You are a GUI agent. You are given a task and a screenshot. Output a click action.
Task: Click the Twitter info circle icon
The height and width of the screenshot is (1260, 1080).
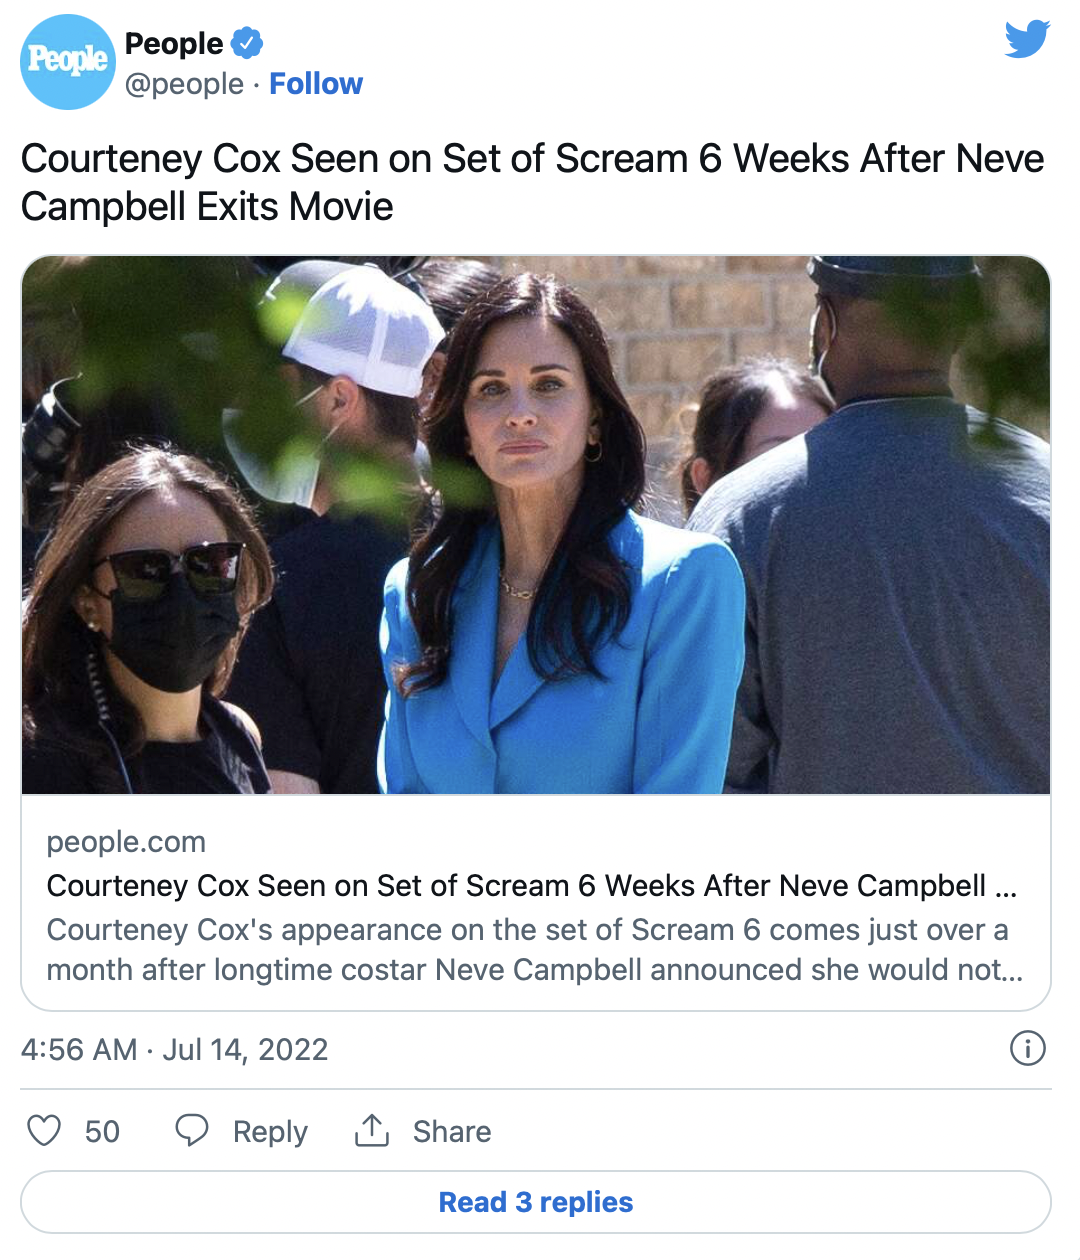1028,1048
